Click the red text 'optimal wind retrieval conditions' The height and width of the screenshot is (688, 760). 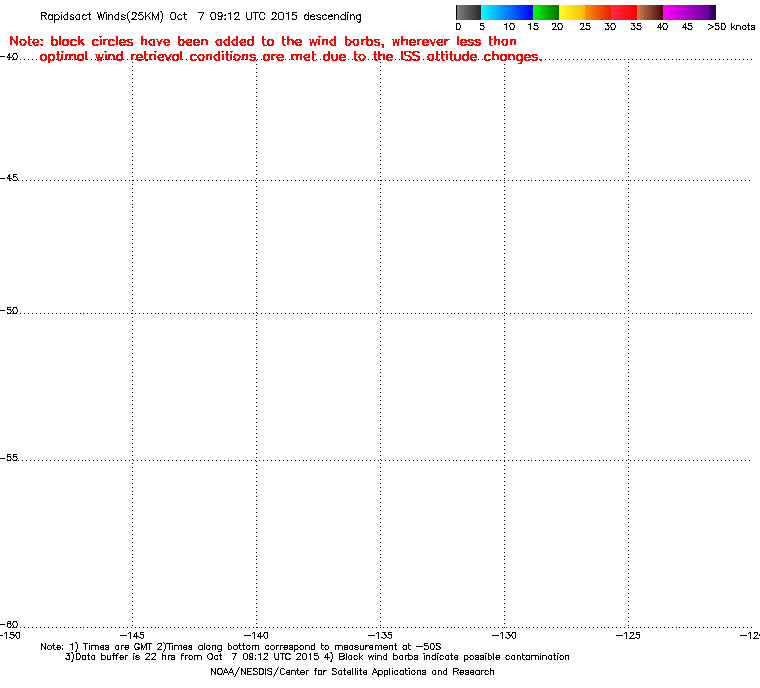click(148, 57)
